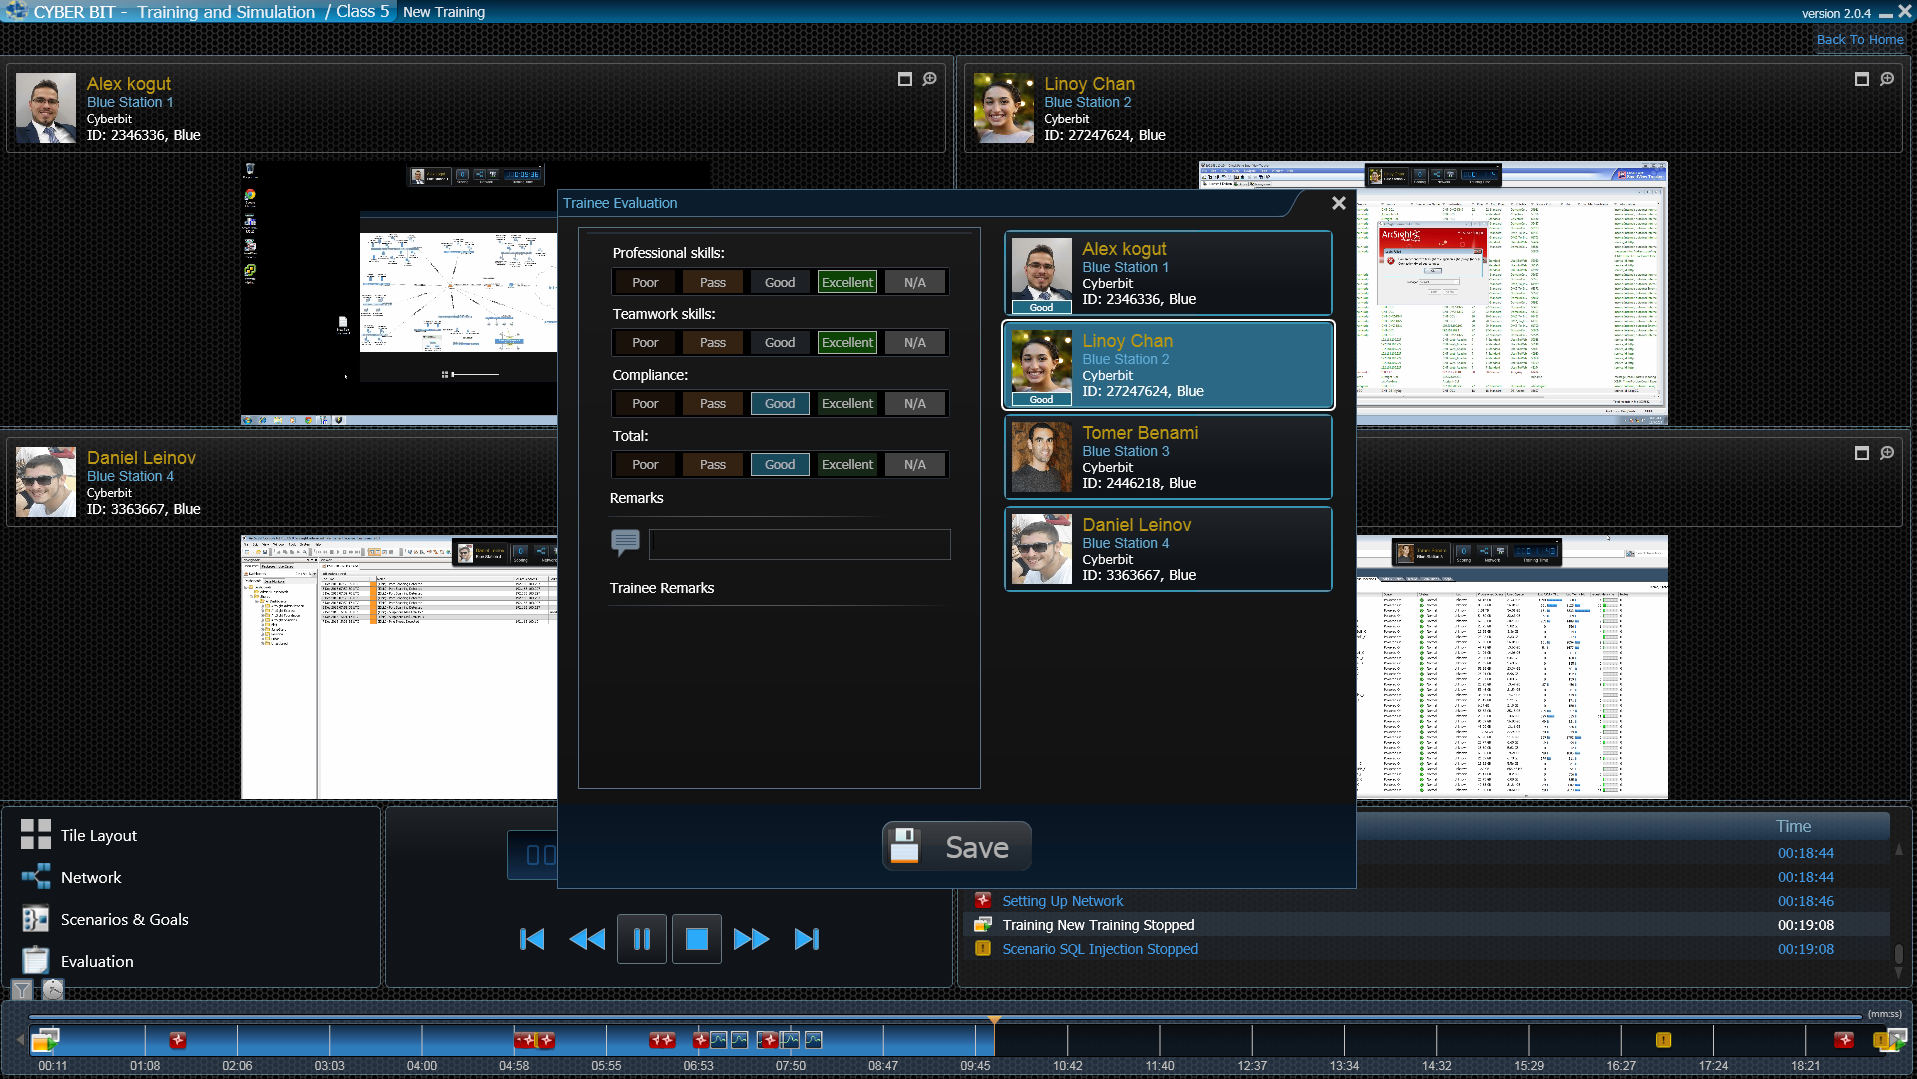Choose Daniel Leinov from trainee list
The height and width of the screenshot is (1079, 1917).
coord(1168,549)
